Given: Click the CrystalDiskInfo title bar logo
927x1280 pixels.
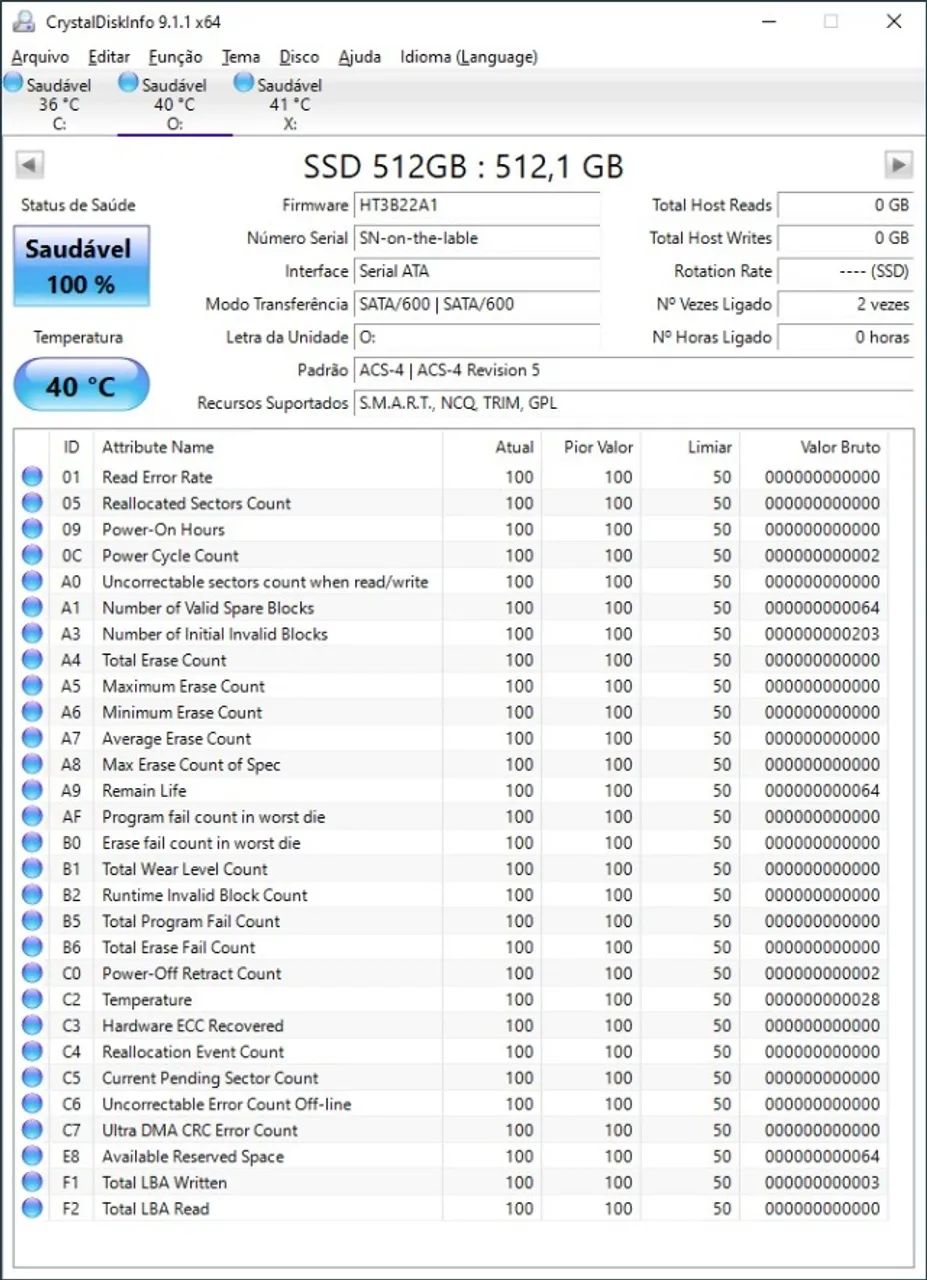Looking at the screenshot, I should [x=22, y=20].
